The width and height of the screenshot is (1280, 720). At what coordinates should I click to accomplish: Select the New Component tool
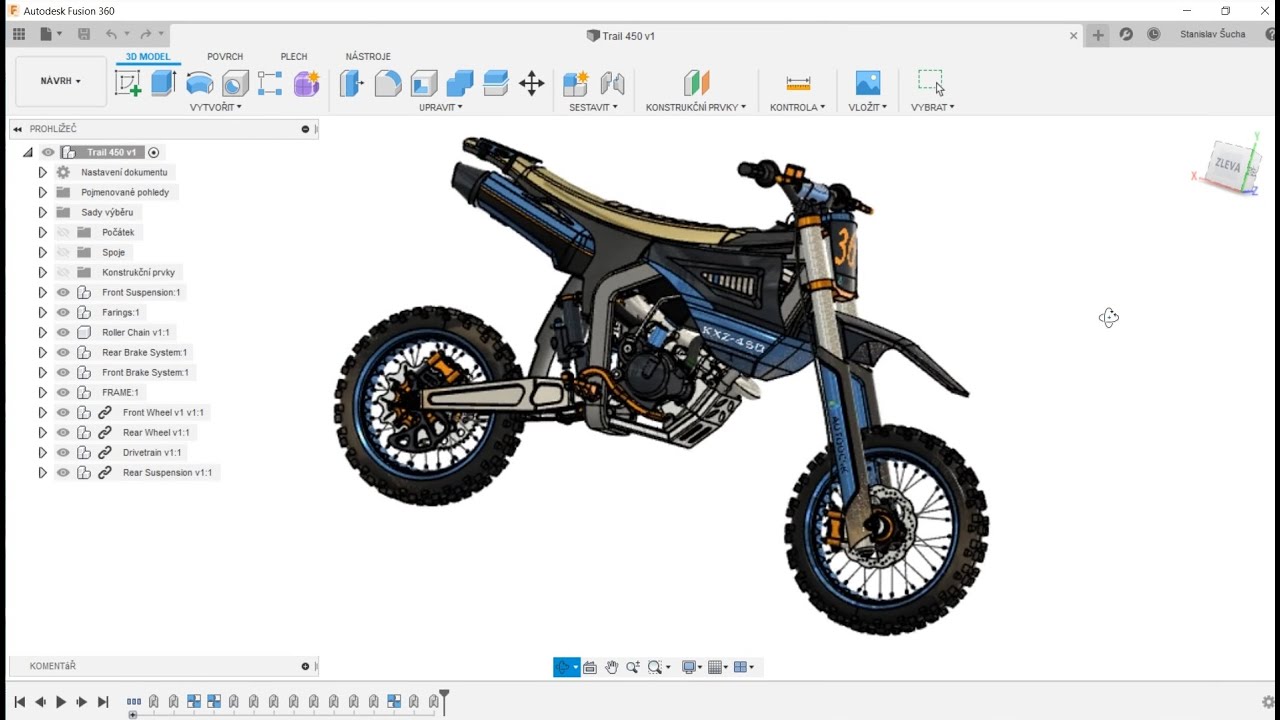(x=575, y=83)
